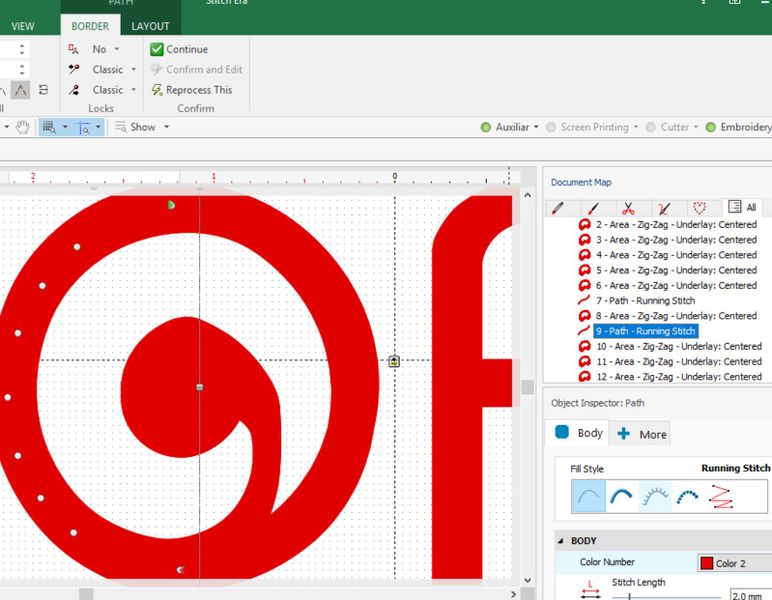This screenshot has width=772, height=600.
Task: Choose the blanket-stitch comb fill style
Action: (655, 496)
